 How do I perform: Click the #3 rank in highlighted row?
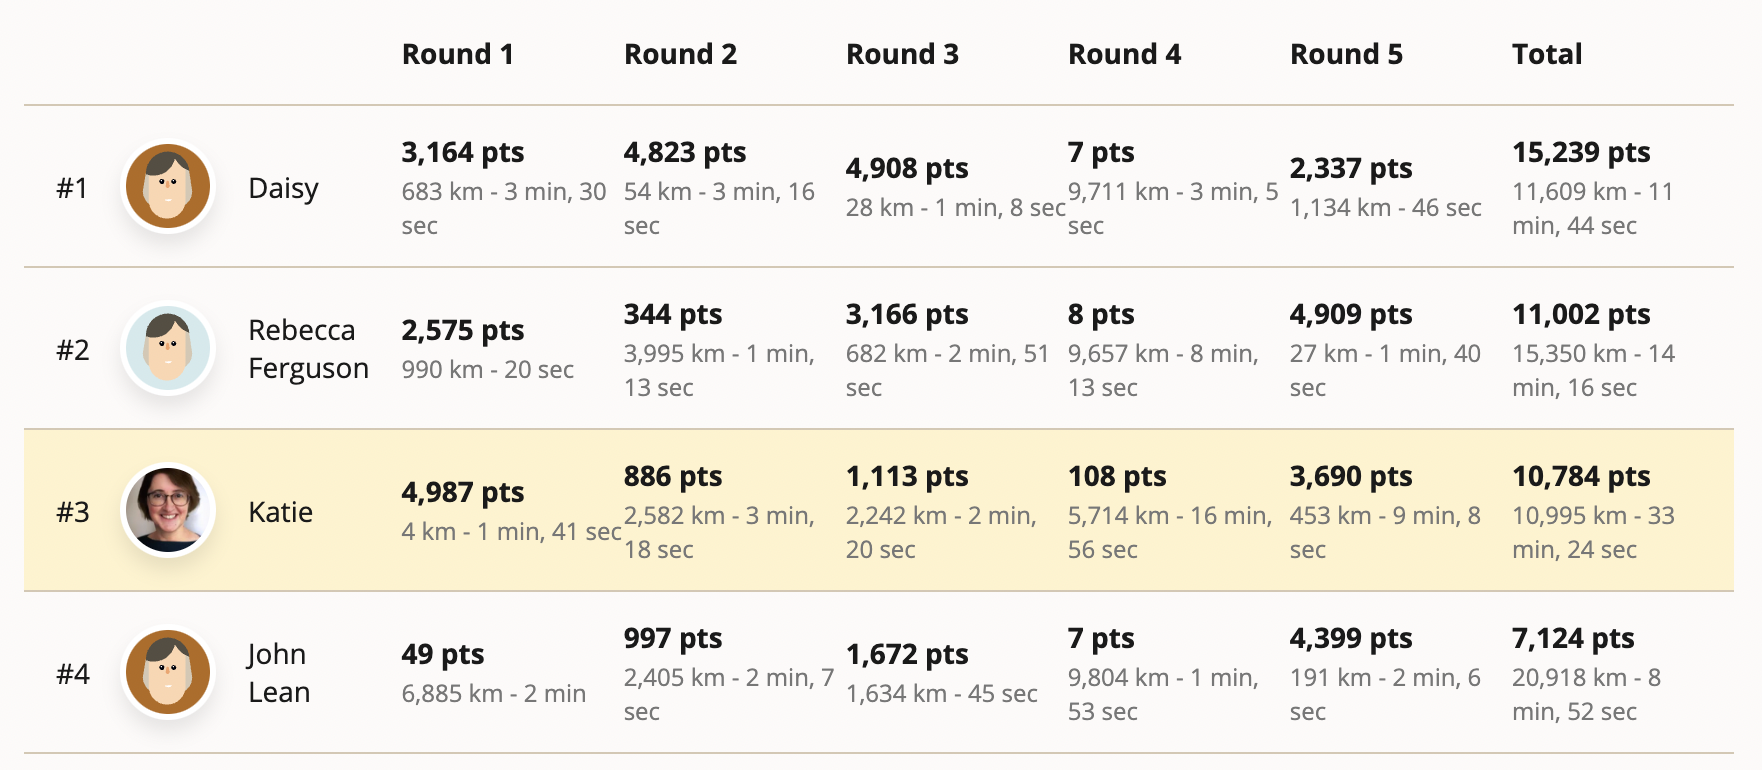(x=73, y=512)
